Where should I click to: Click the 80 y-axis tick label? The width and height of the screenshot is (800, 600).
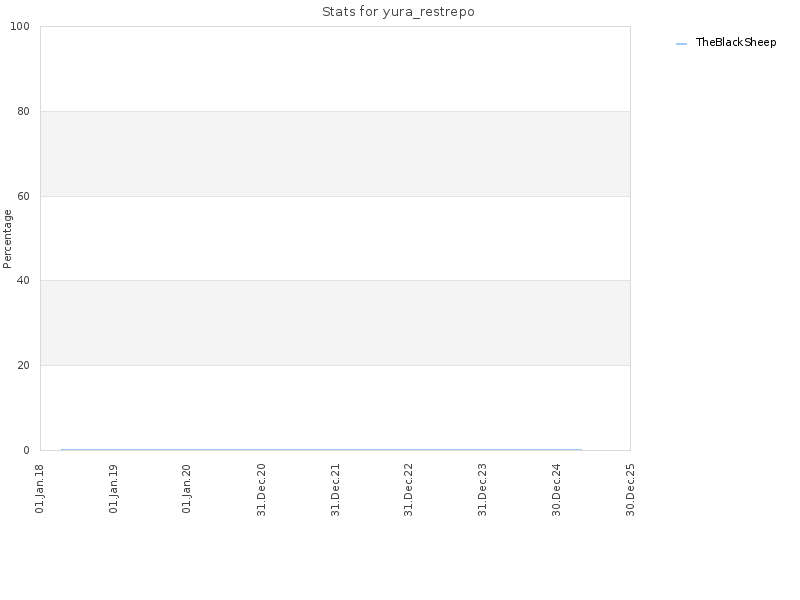click(23, 111)
